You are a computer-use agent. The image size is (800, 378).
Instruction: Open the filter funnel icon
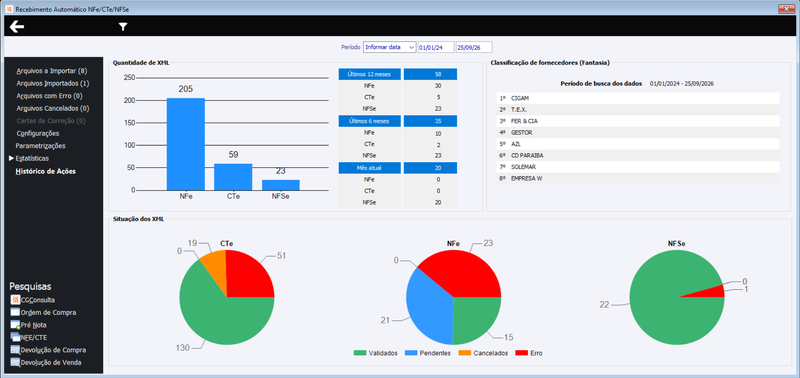tap(123, 27)
